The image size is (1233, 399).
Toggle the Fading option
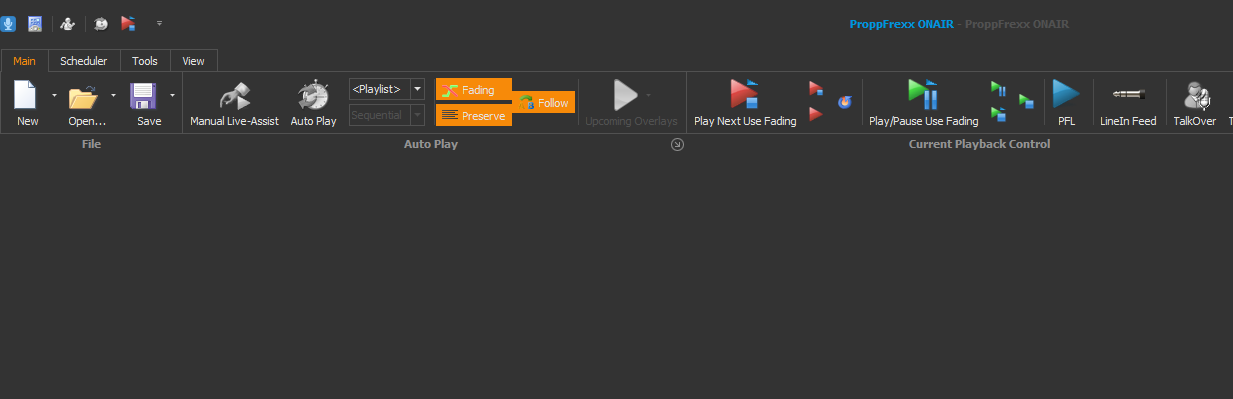tap(473, 90)
